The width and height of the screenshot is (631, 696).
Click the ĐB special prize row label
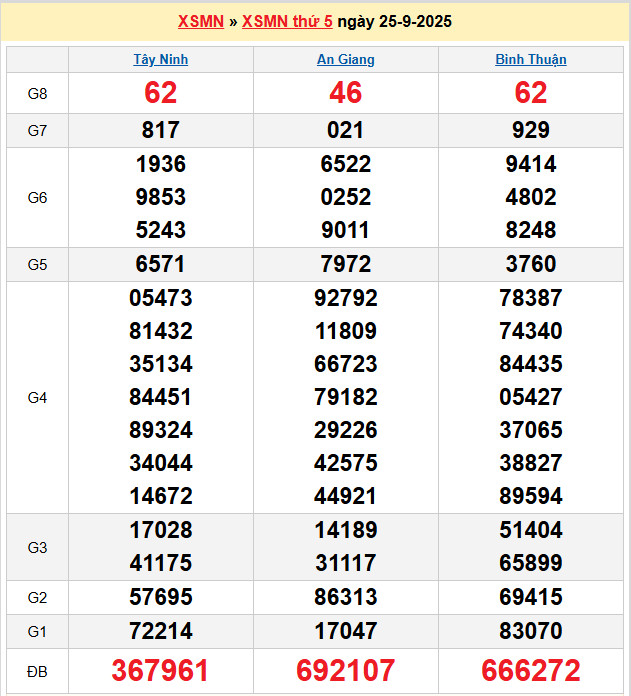tap(37, 670)
